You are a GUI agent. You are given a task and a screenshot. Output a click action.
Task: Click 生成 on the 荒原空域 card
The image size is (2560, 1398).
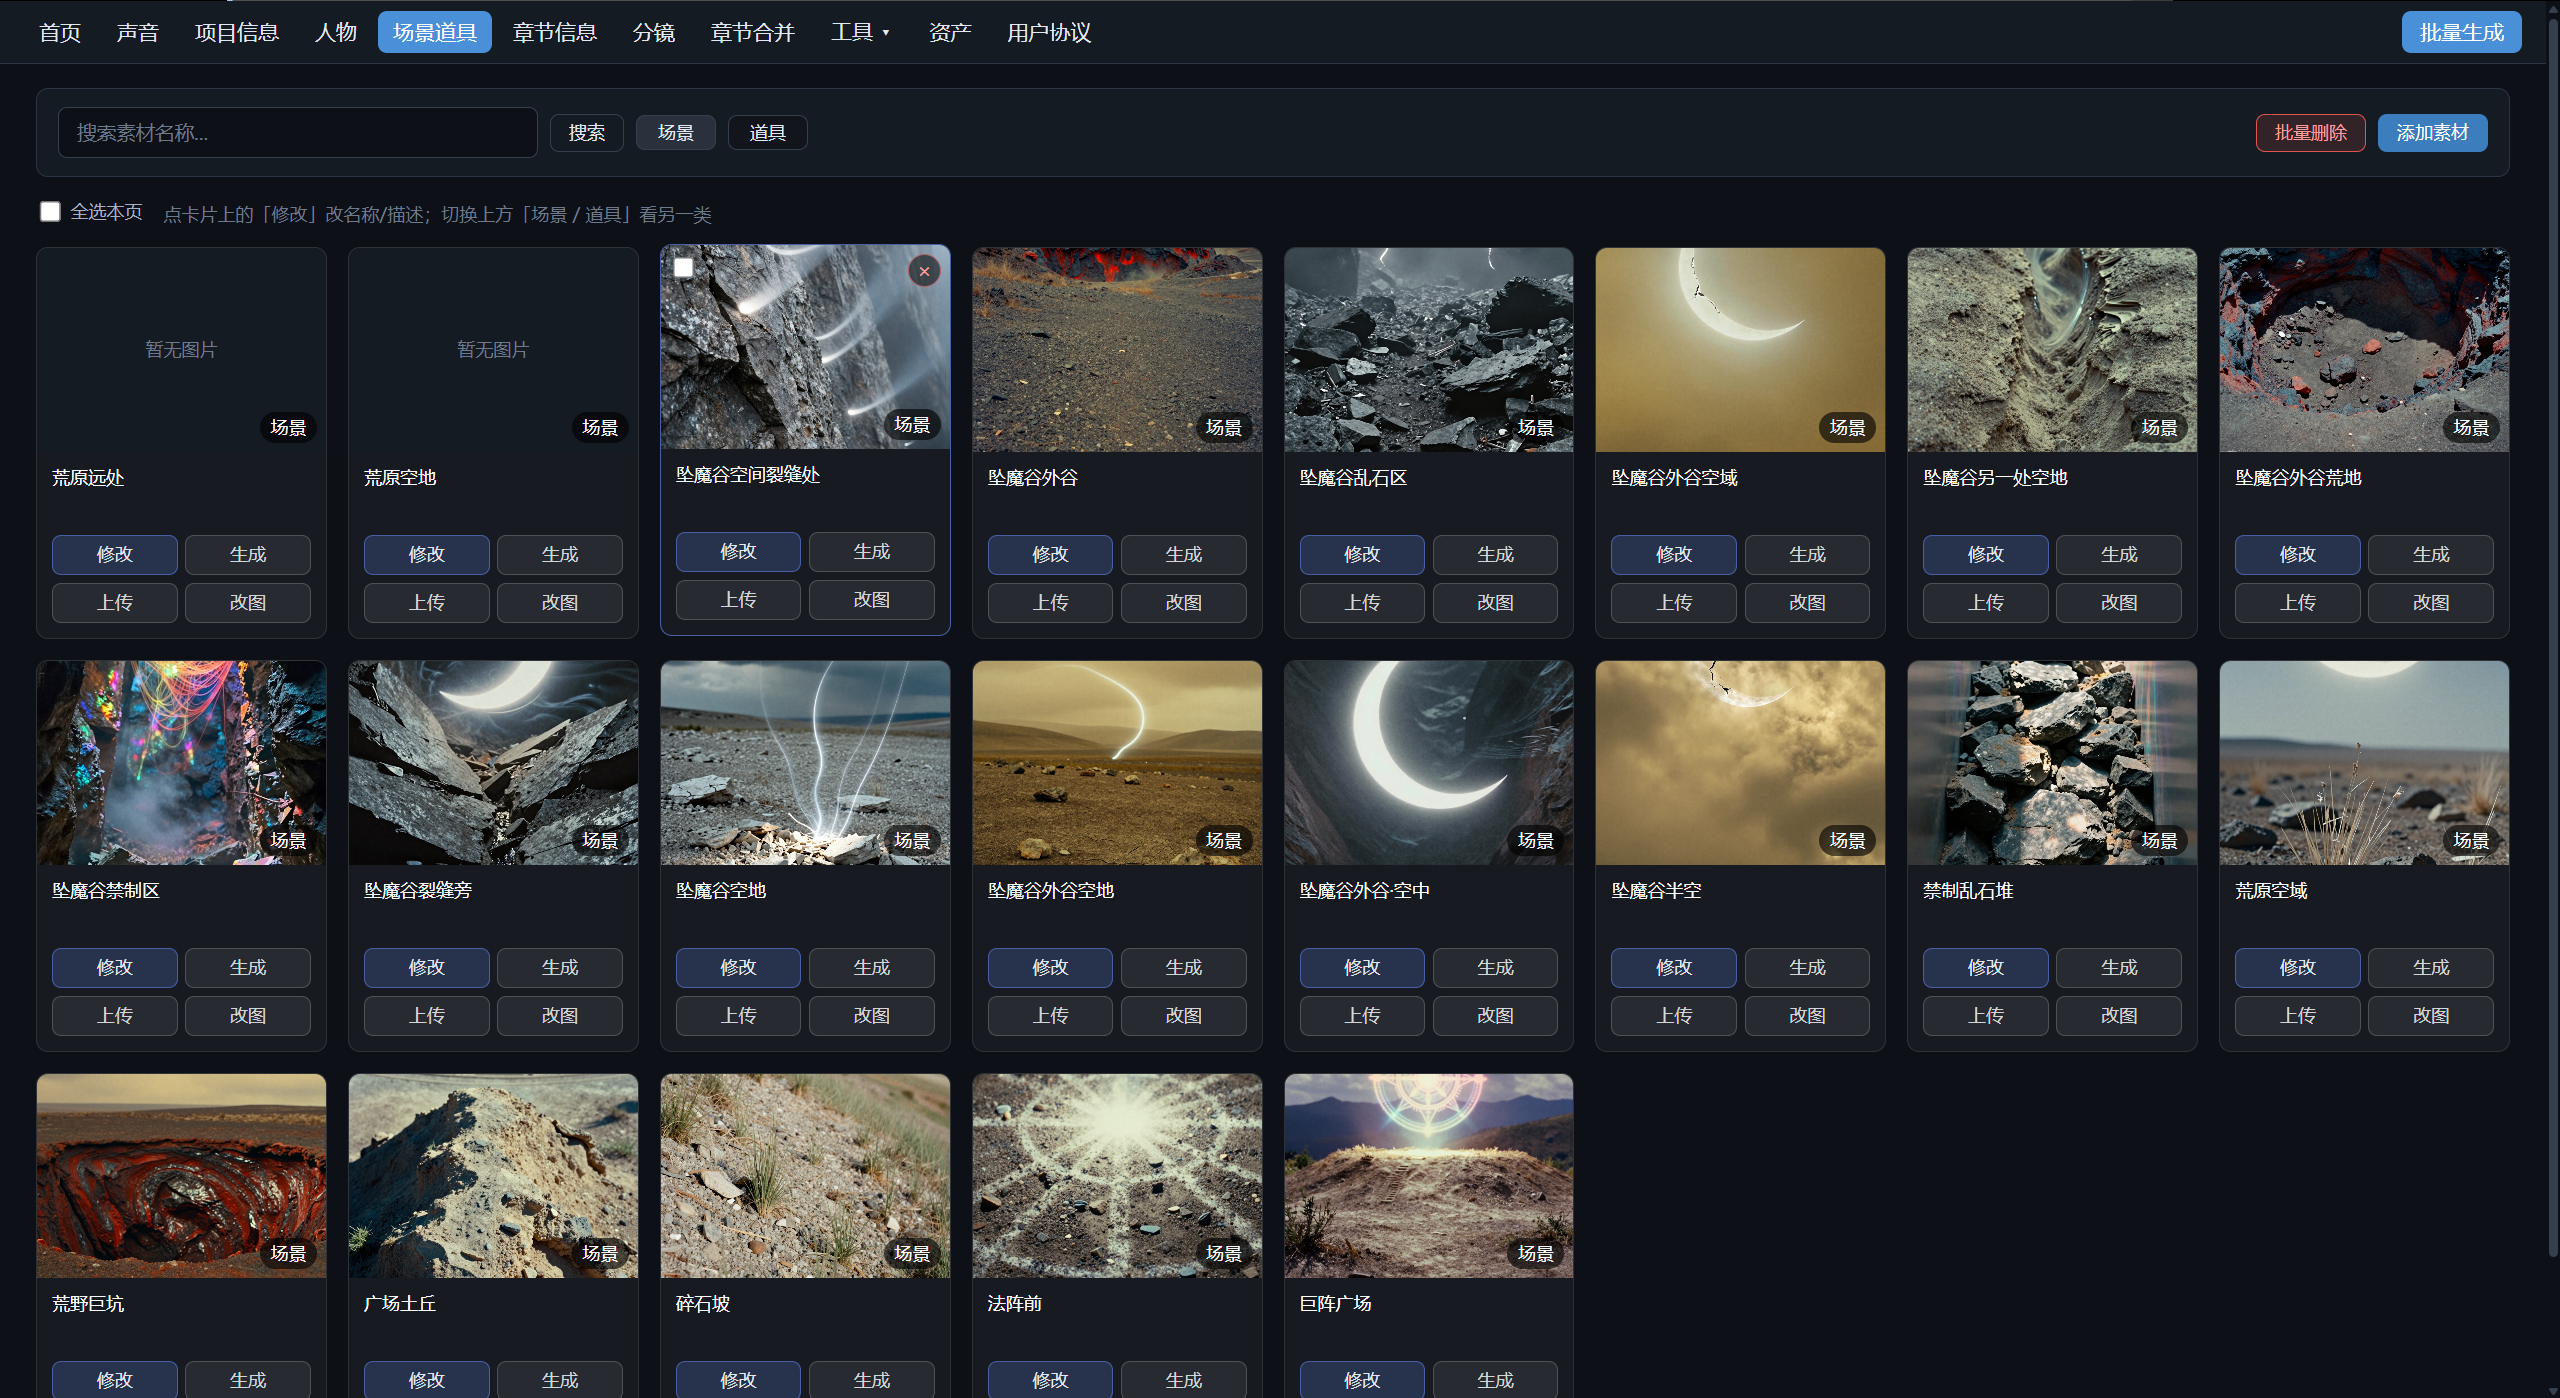pyautogui.click(x=2431, y=967)
